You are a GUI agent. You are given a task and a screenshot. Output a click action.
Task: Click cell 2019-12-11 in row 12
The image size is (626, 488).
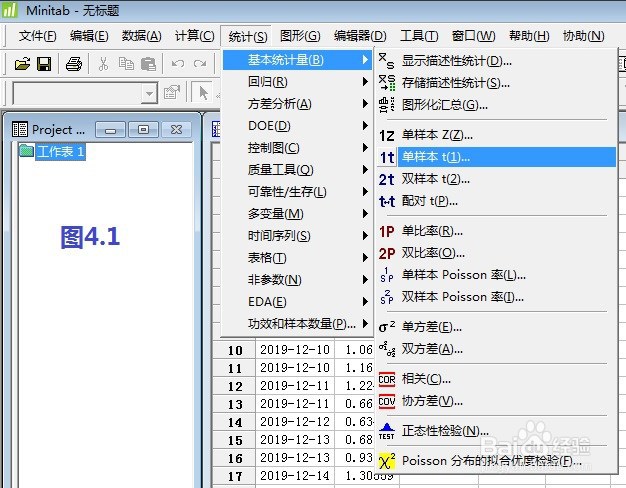295,385
